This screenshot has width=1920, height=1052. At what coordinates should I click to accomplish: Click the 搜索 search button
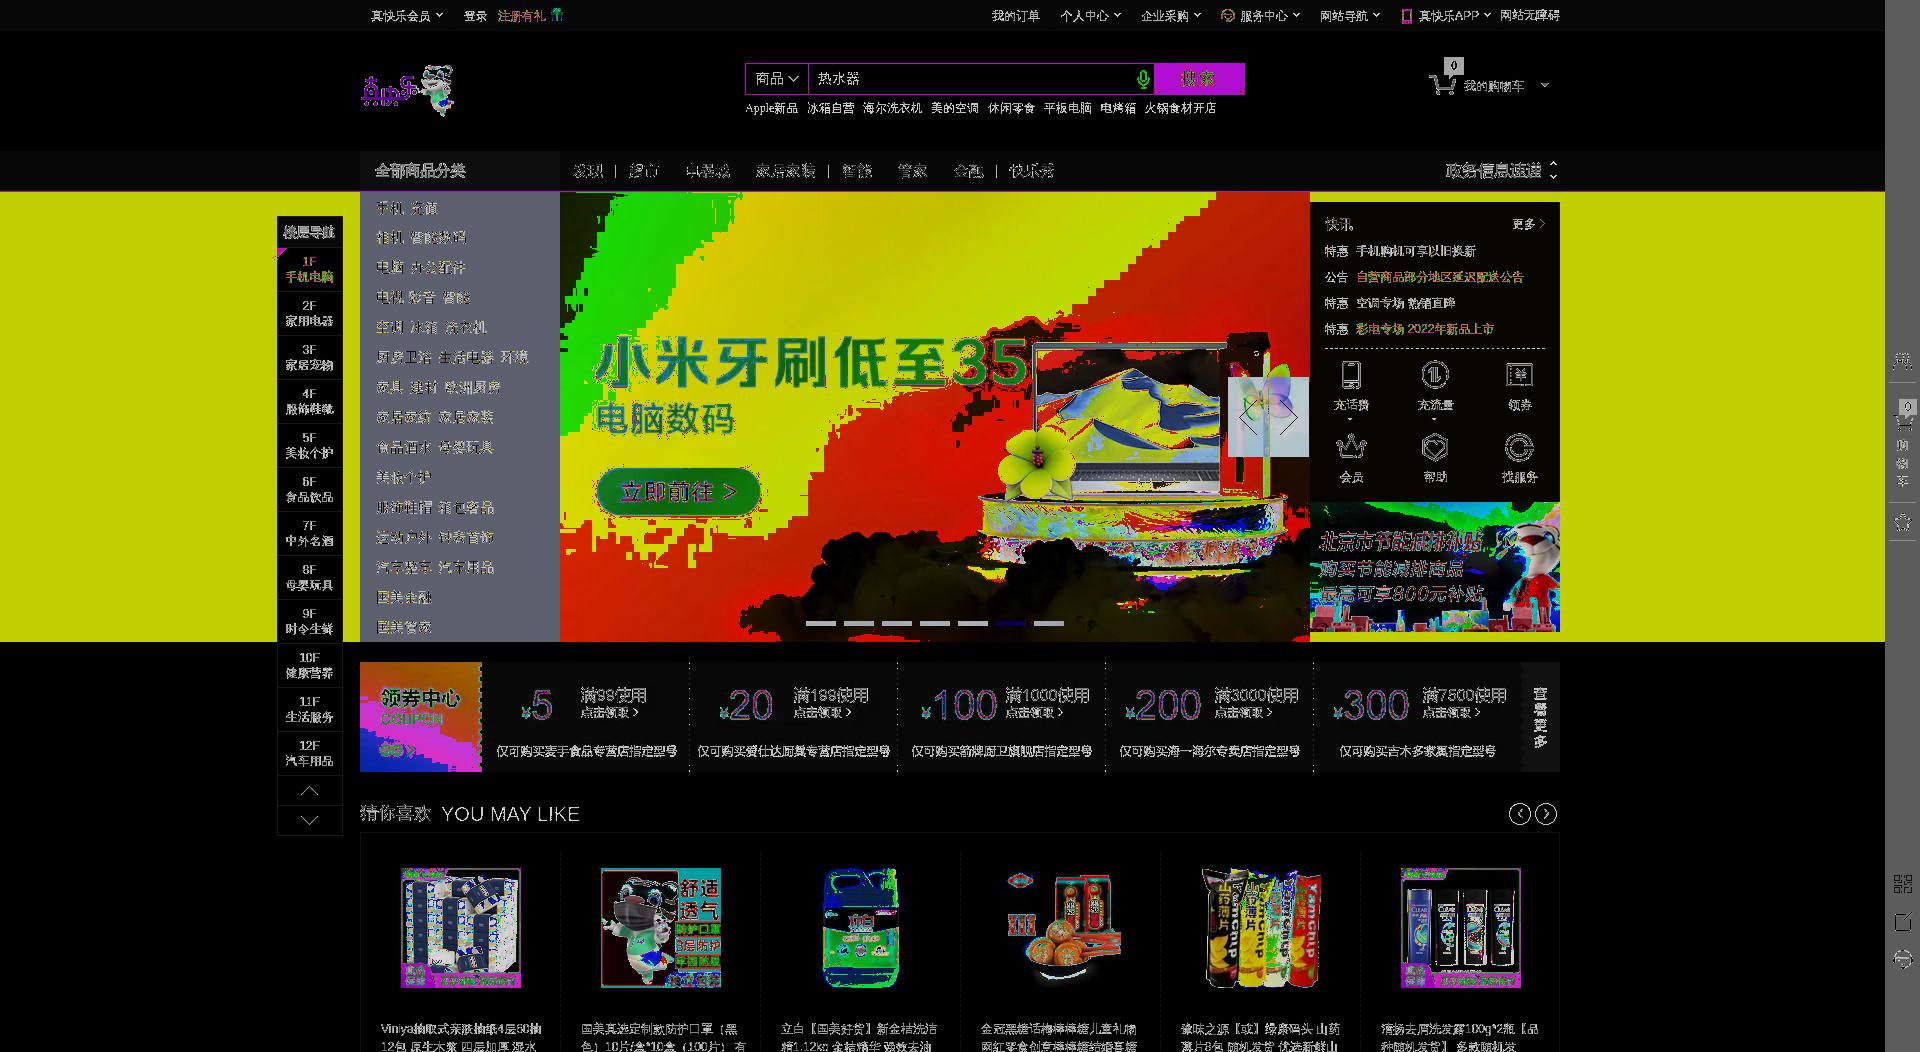pos(1199,79)
